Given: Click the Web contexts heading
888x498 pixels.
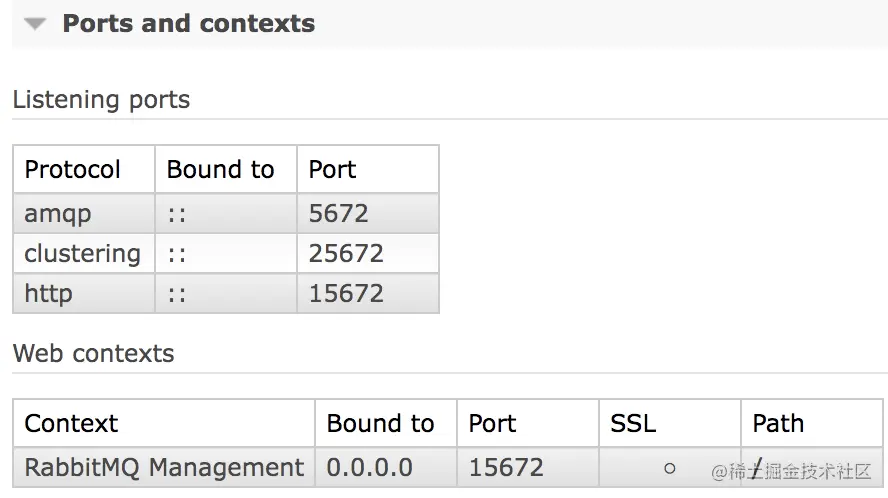Looking at the screenshot, I should pyautogui.click(x=93, y=353).
